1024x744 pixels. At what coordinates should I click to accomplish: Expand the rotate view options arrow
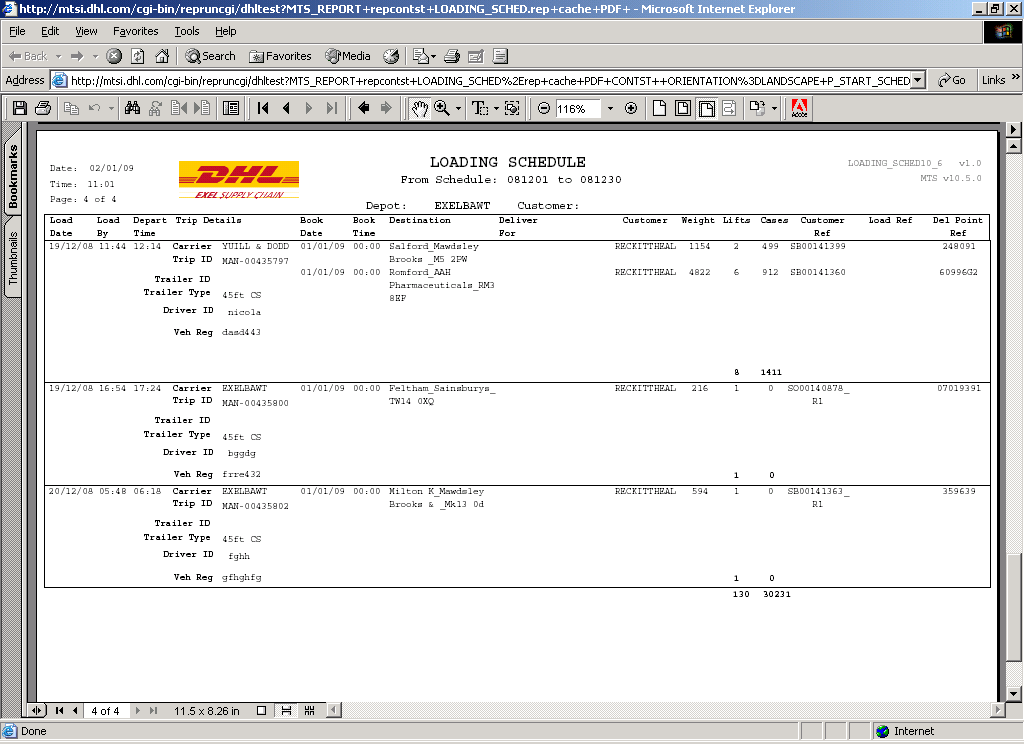(x=775, y=108)
